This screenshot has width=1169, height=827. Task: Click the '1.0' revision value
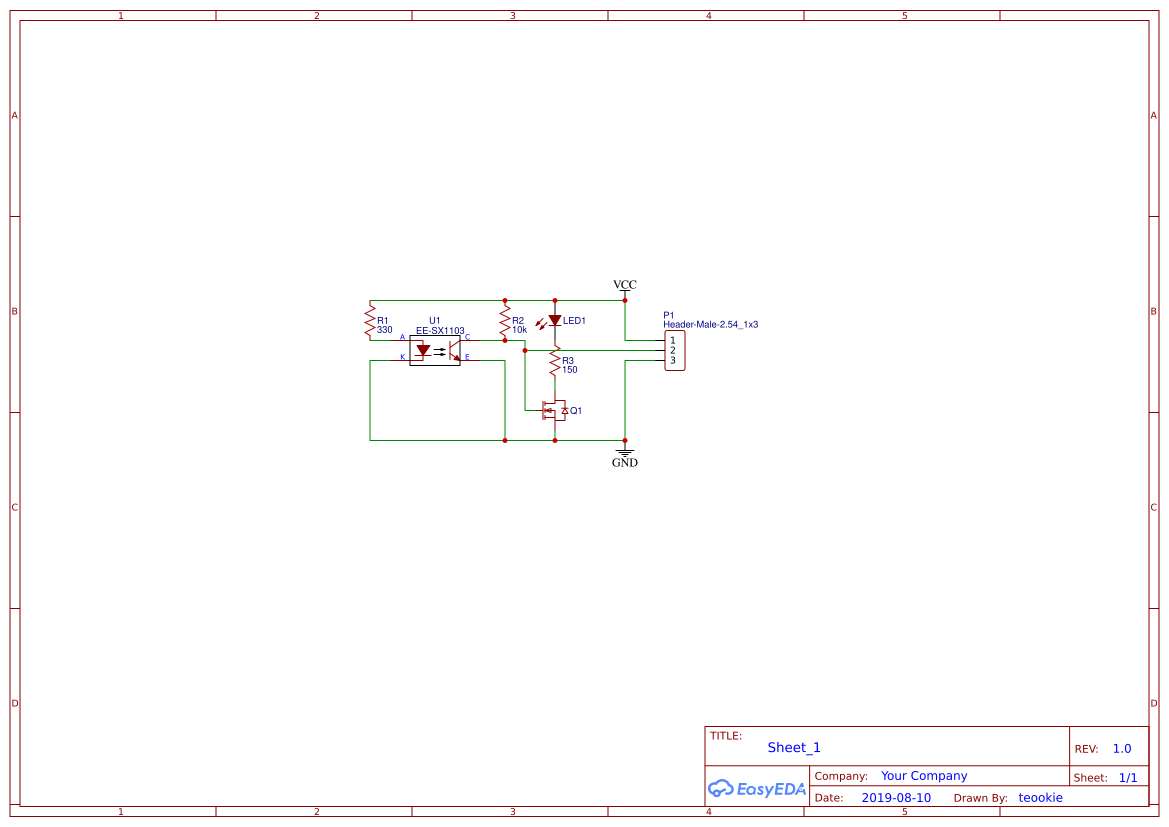pyautogui.click(x=1122, y=749)
